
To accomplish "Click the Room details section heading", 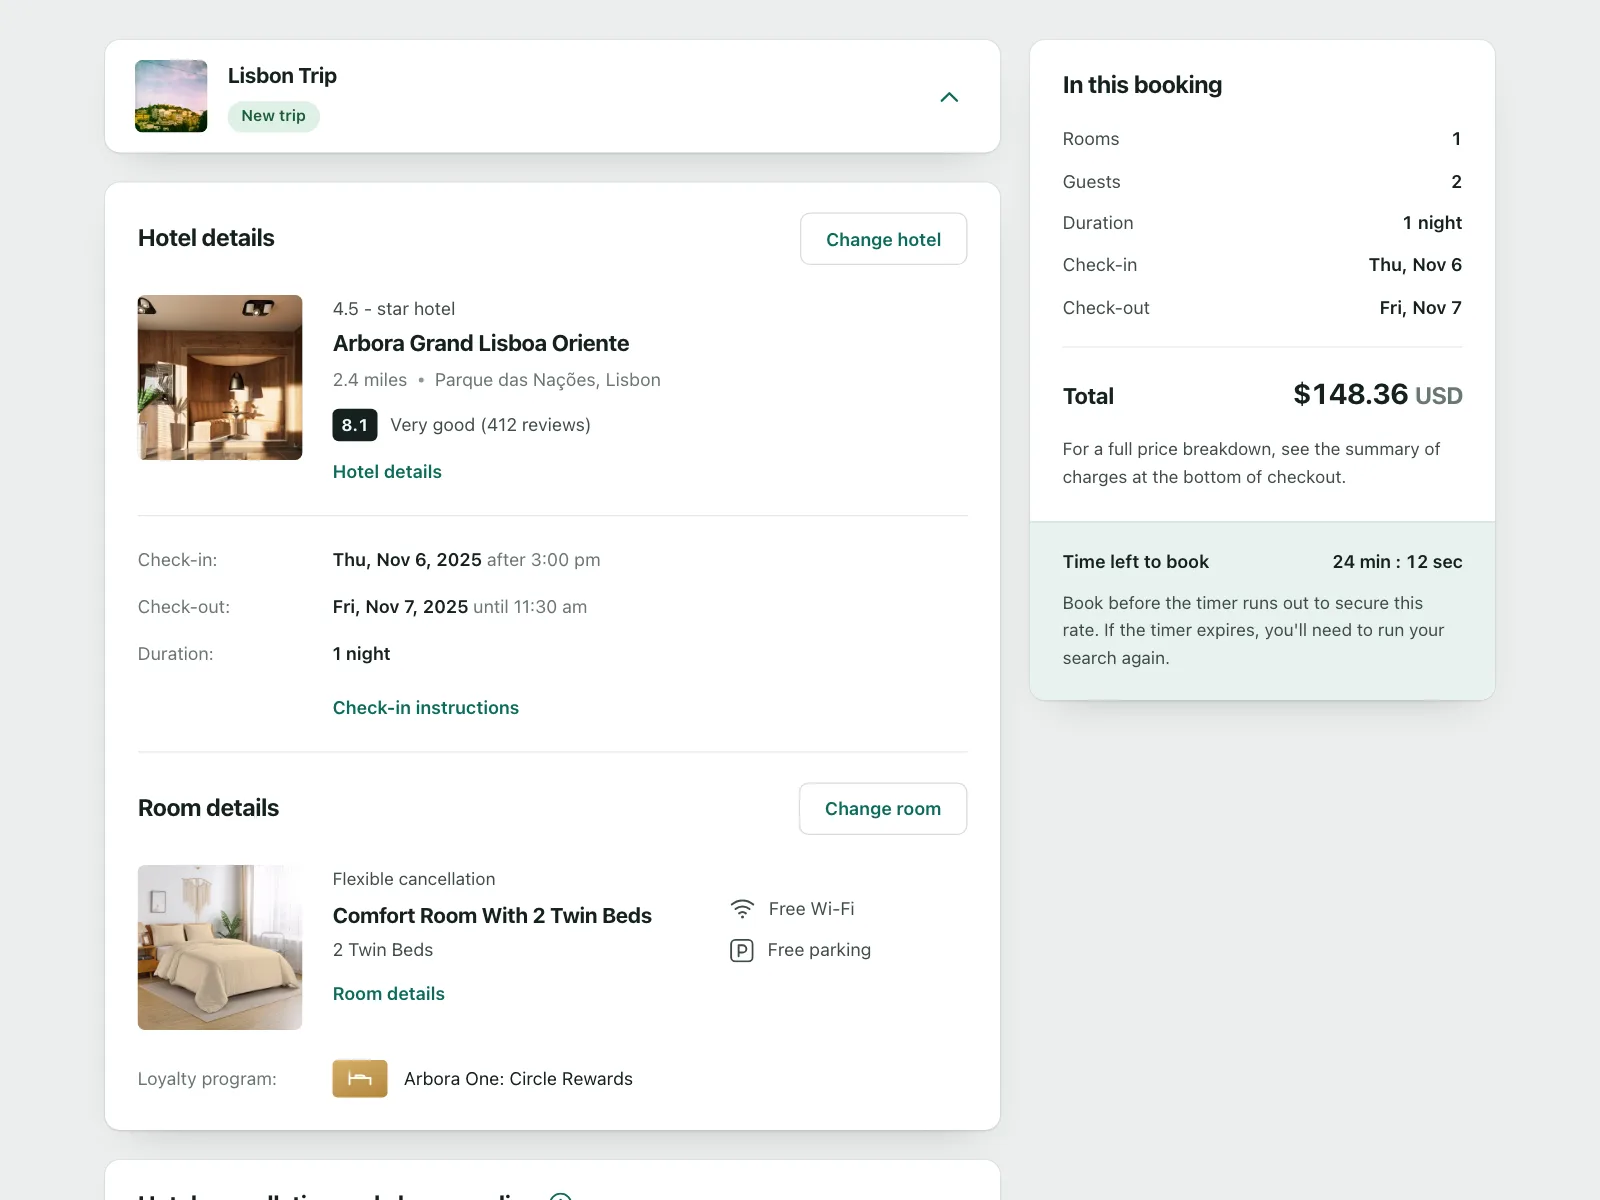I will 208,808.
